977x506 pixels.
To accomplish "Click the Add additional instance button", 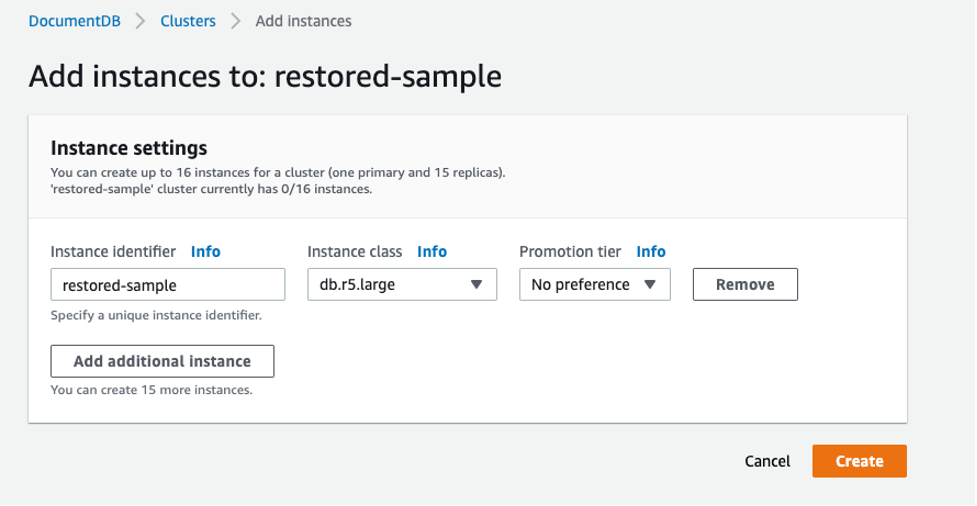I will [162, 361].
